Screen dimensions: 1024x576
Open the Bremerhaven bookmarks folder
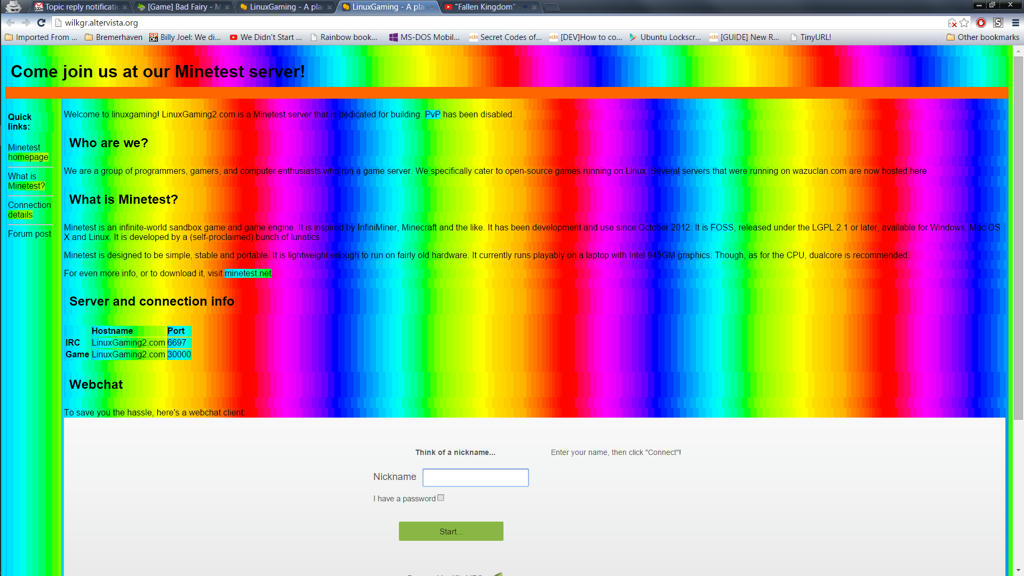tap(113, 37)
